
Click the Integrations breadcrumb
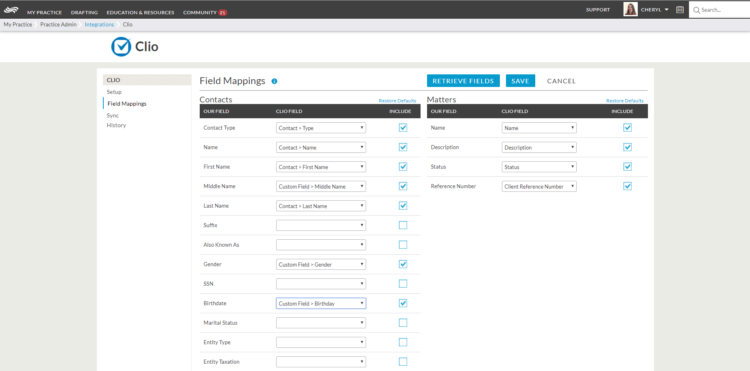coord(99,24)
